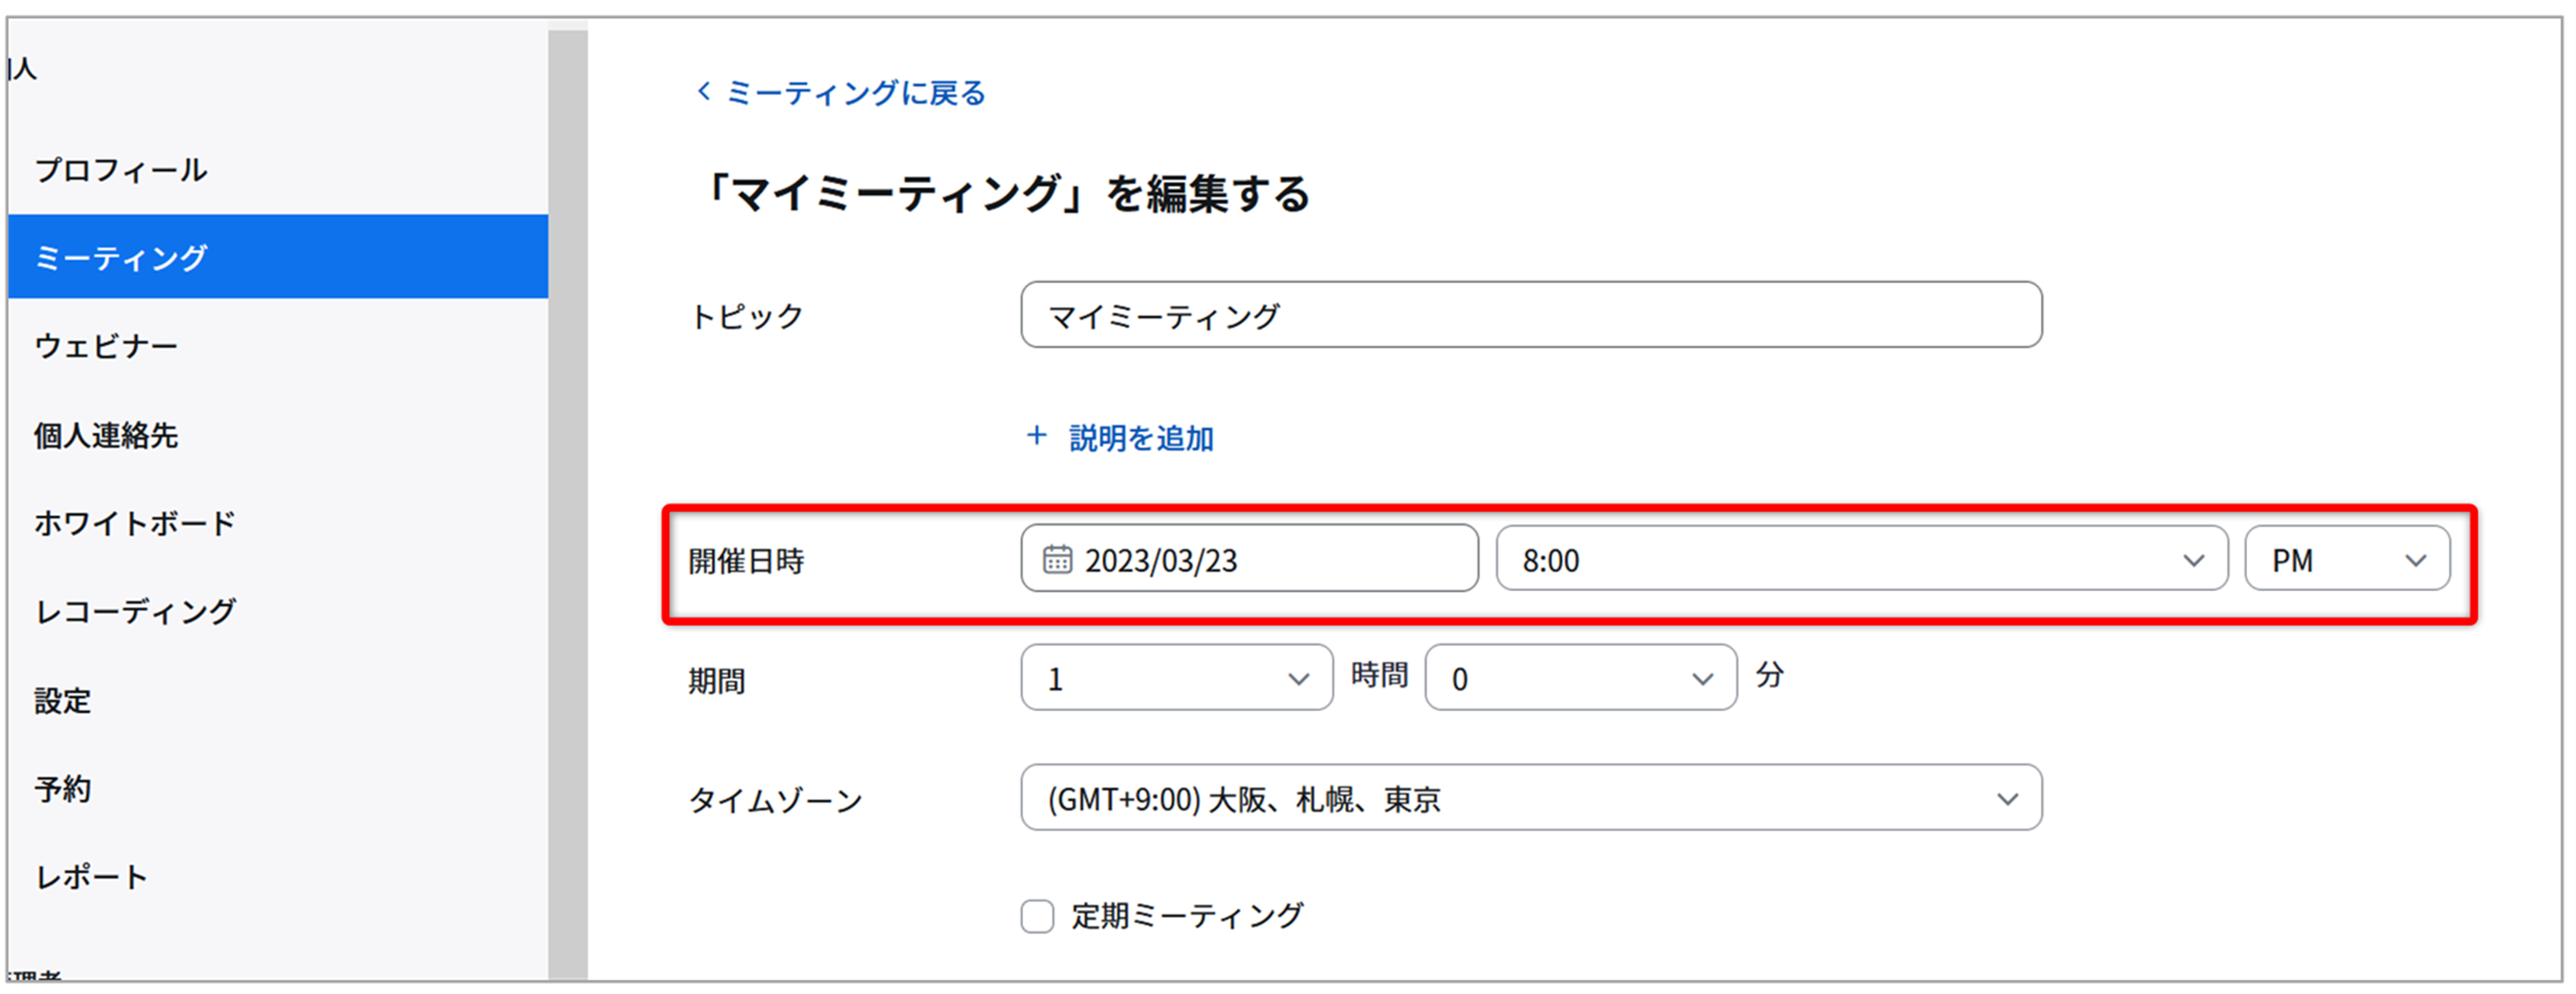This screenshot has height=994, width=2576.
Task: Expand the PM selector dropdown
Action: tap(2346, 559)
